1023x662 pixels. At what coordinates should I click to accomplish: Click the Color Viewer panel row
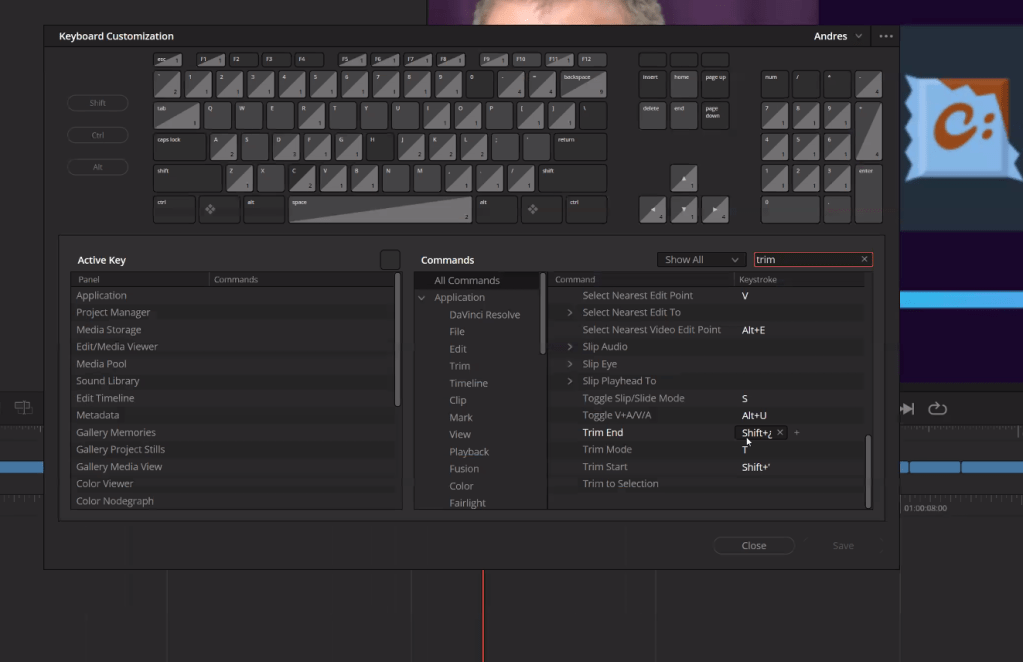tap(233, 484)
